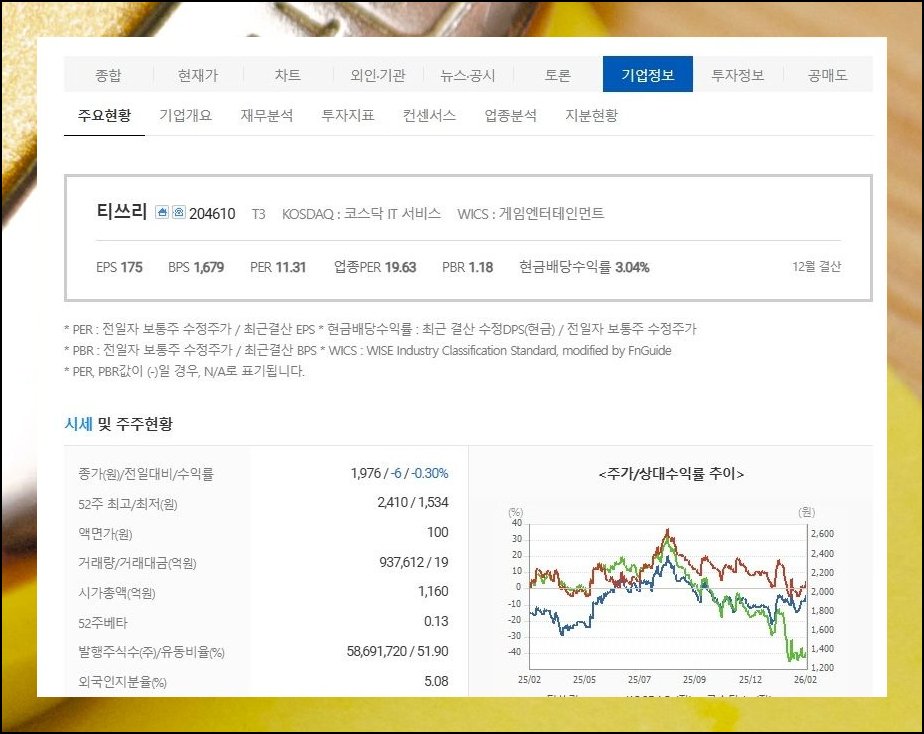Viewport: 924px width, 734px height.
Task: Click the 업종PER 19.63 figure
Action: click(x=375, y=267)
